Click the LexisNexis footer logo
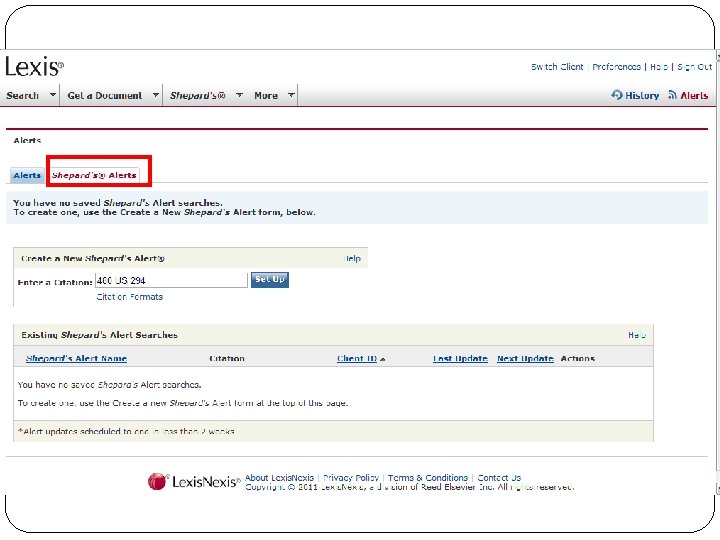The image size is (720, 540). [194, 482]
